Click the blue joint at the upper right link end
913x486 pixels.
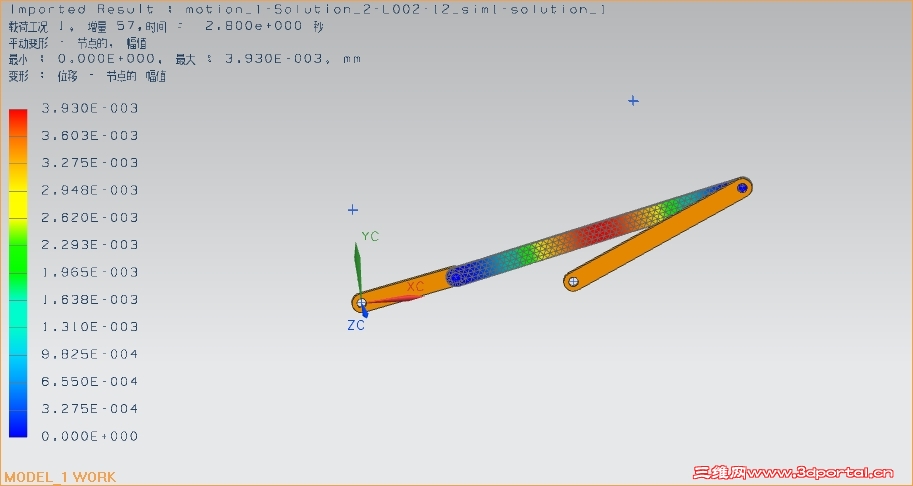point(742,188)
